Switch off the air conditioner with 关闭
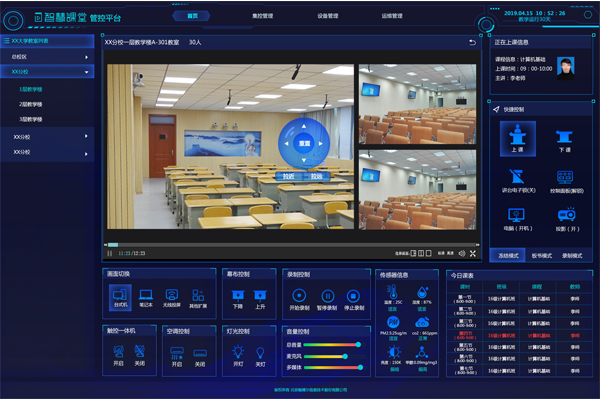This screenshot has height=400, width=600. 200,352
